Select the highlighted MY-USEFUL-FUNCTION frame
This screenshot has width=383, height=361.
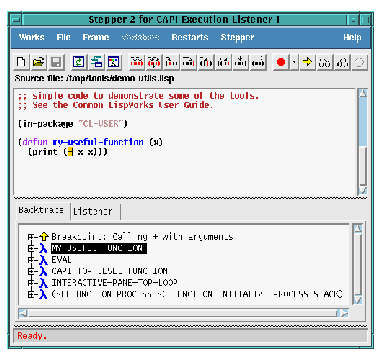coord(99,248)
